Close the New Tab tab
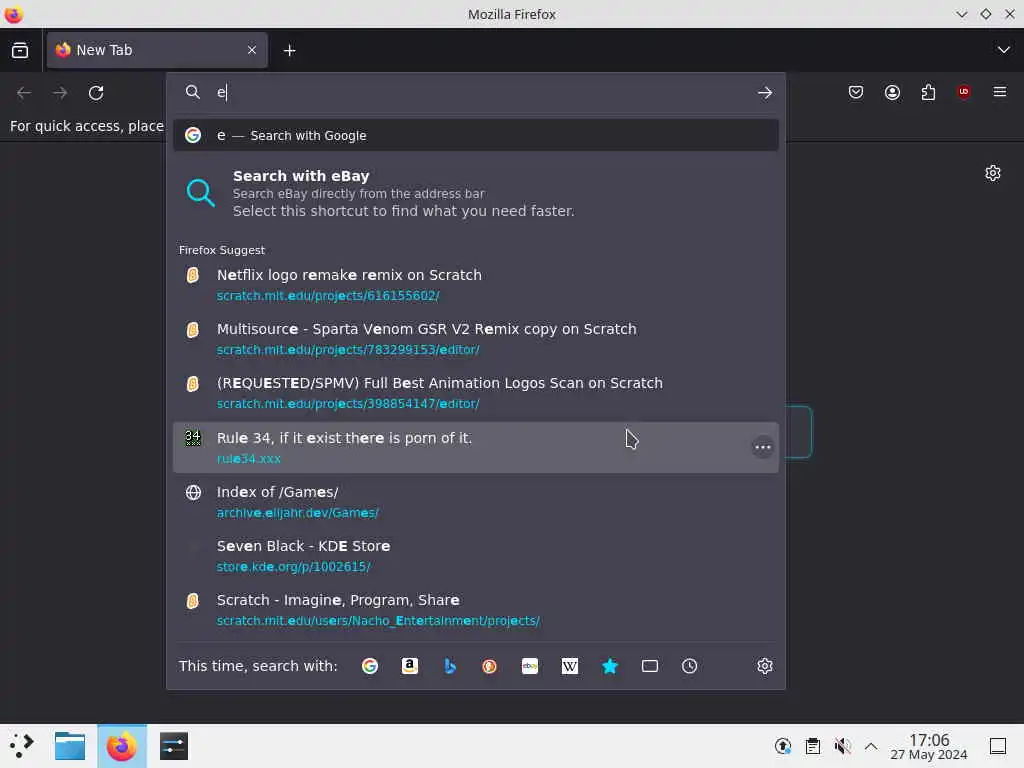This screenshot has width=1024, height=768. 252,50
